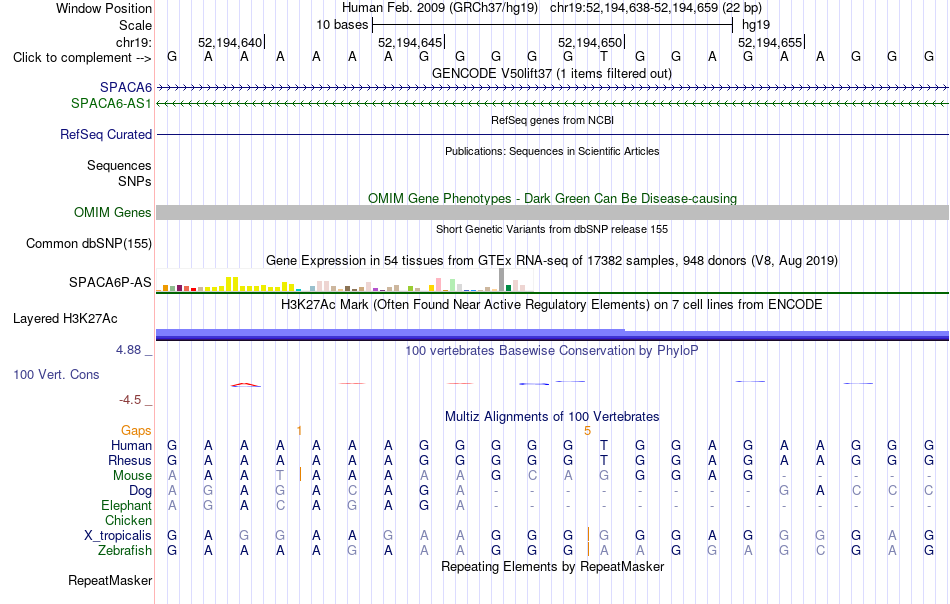This screenshot has width=950, height=604.
Task: Click the orange Gaps label
Action: coord(136,430)
